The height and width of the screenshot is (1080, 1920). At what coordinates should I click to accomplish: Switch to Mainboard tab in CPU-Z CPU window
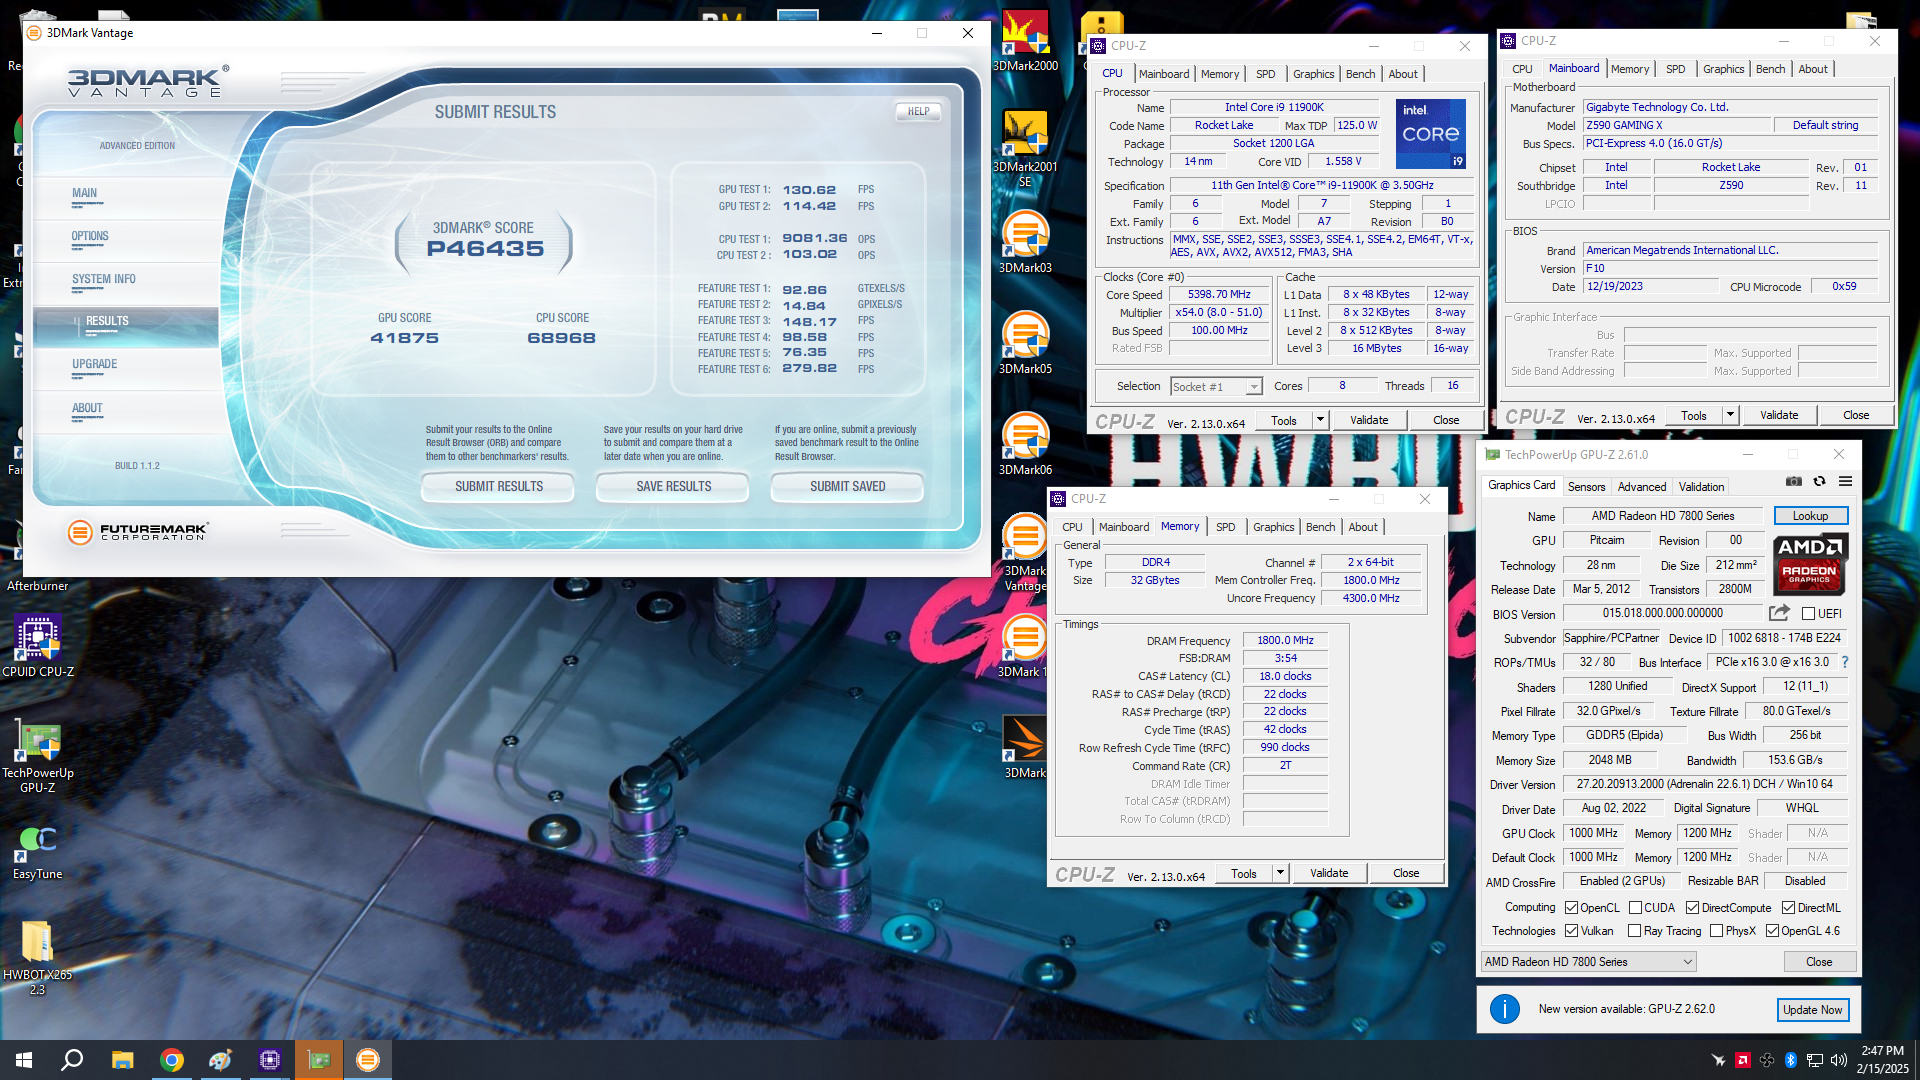pos(1164,74)
